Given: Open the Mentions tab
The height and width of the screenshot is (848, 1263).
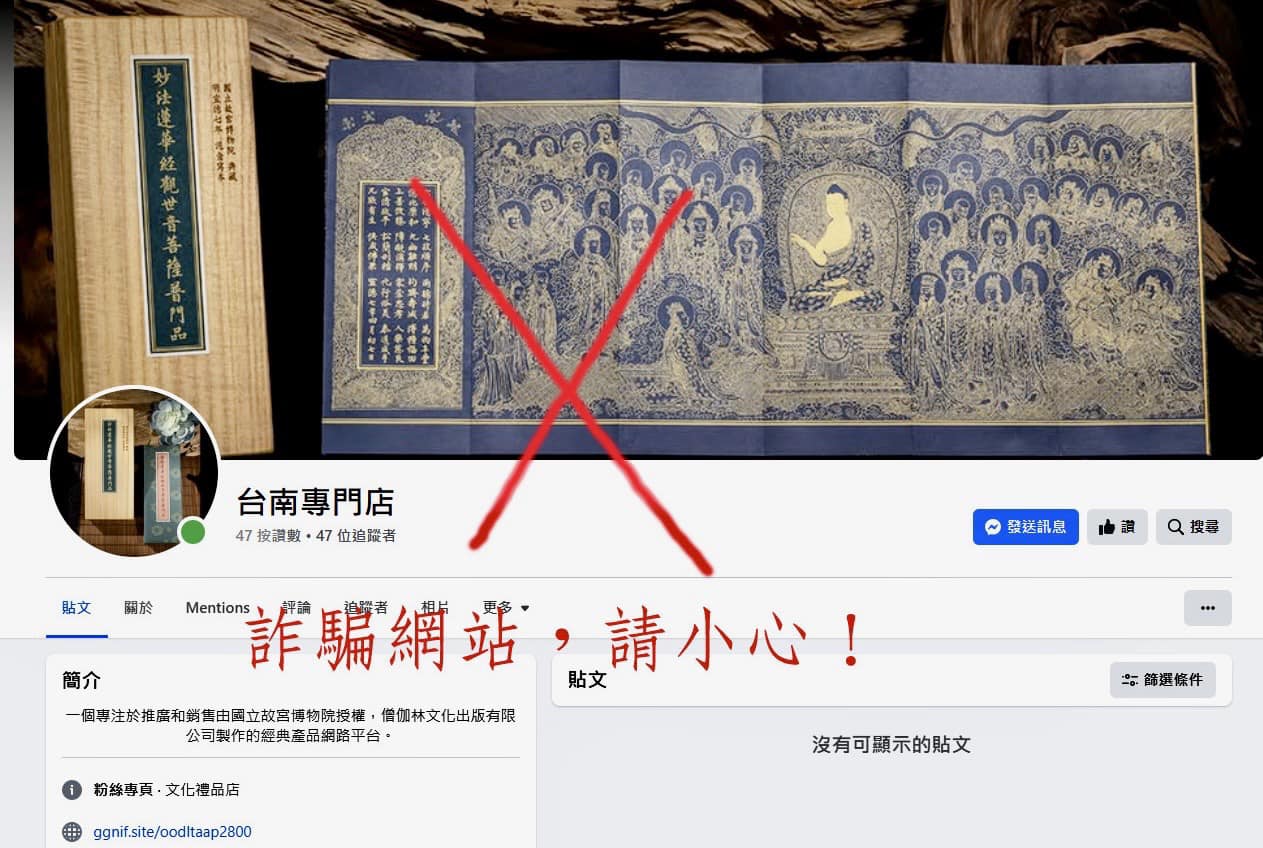Looking at the screenshot, I should pos(218,608).
